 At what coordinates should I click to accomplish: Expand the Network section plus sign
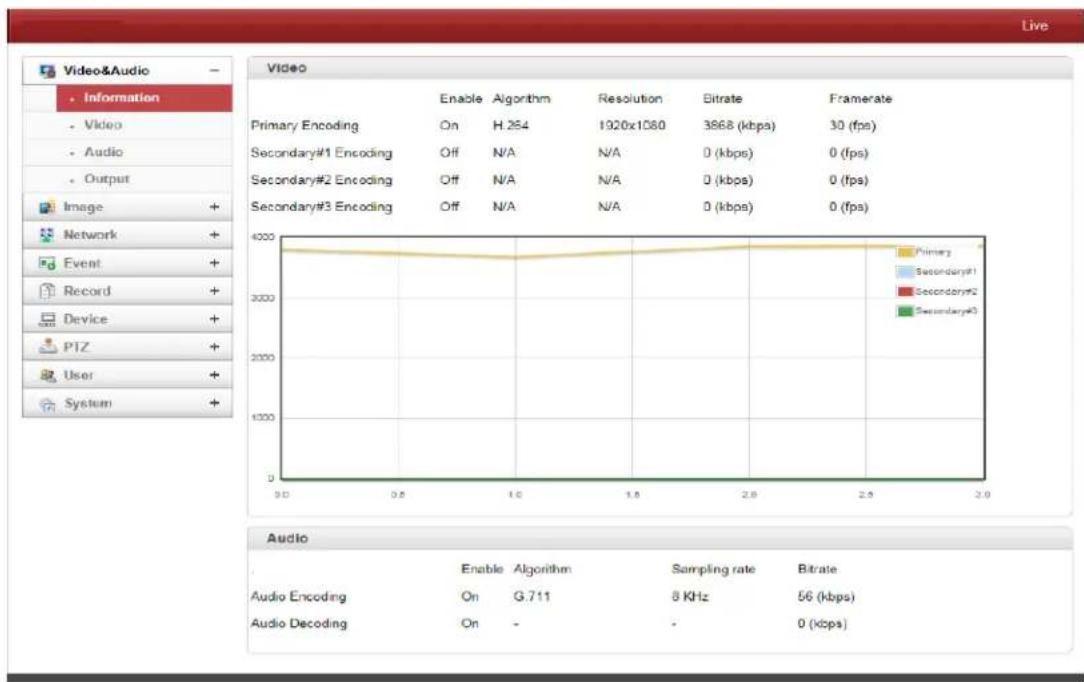point(214,235)
